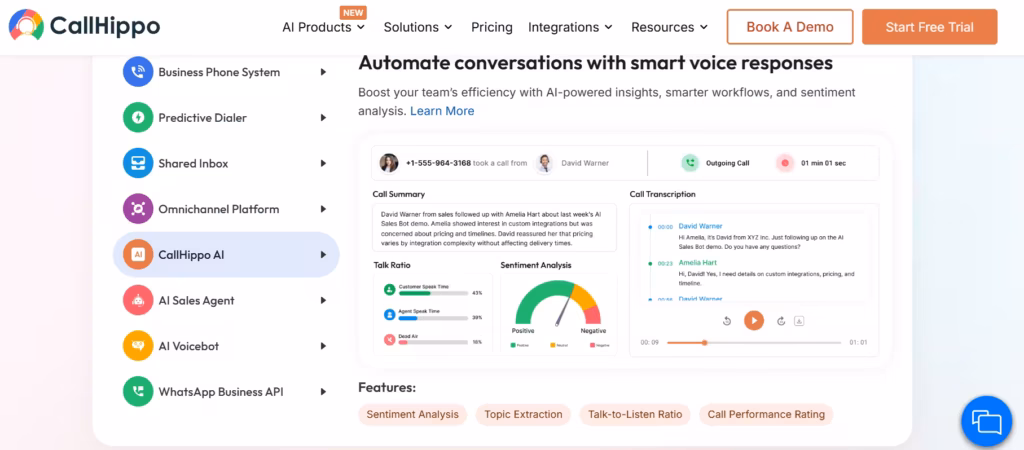Screen dimensions: 1024x450
Task: Click the red recording indicator icon
Action: (785, 163)
